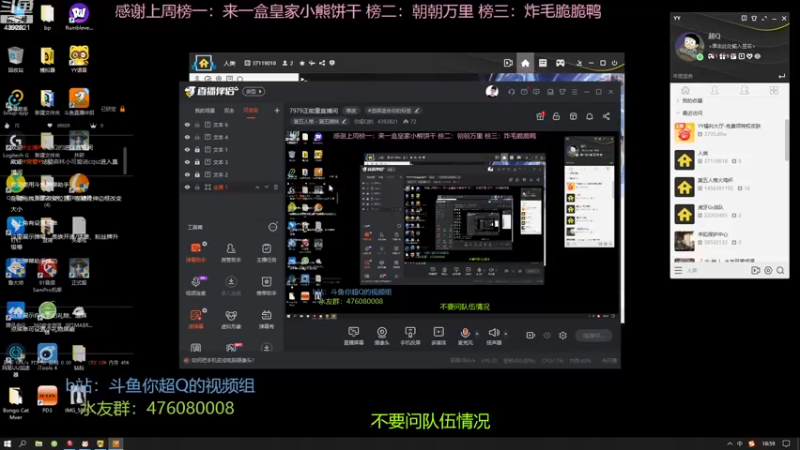Move 全屏 1 source down
800x450 pixels.
[266, 187]
